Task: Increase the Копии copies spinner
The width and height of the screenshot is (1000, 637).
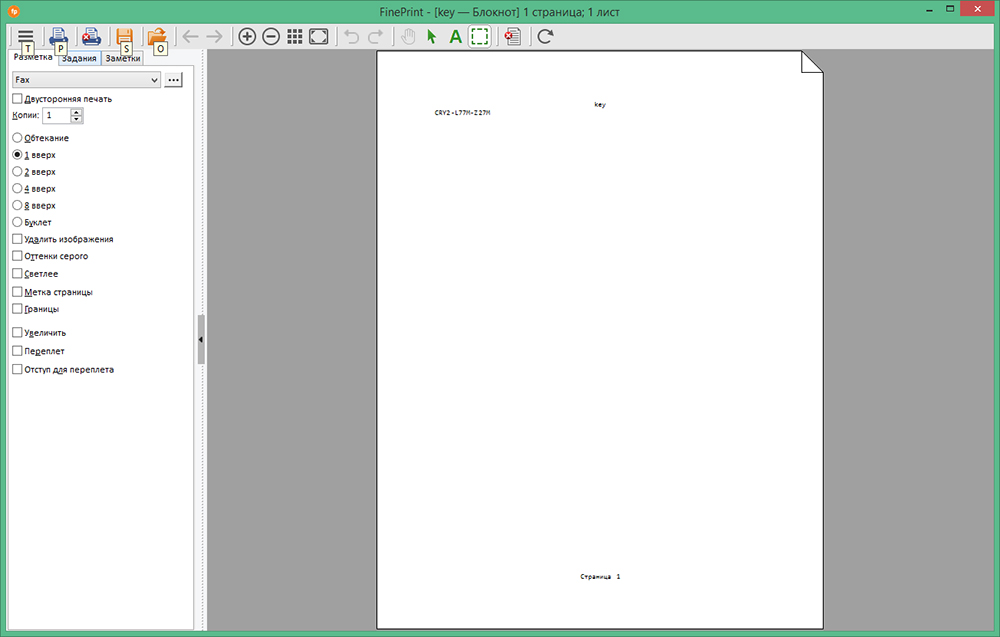Action: click(x=77, y=112)
